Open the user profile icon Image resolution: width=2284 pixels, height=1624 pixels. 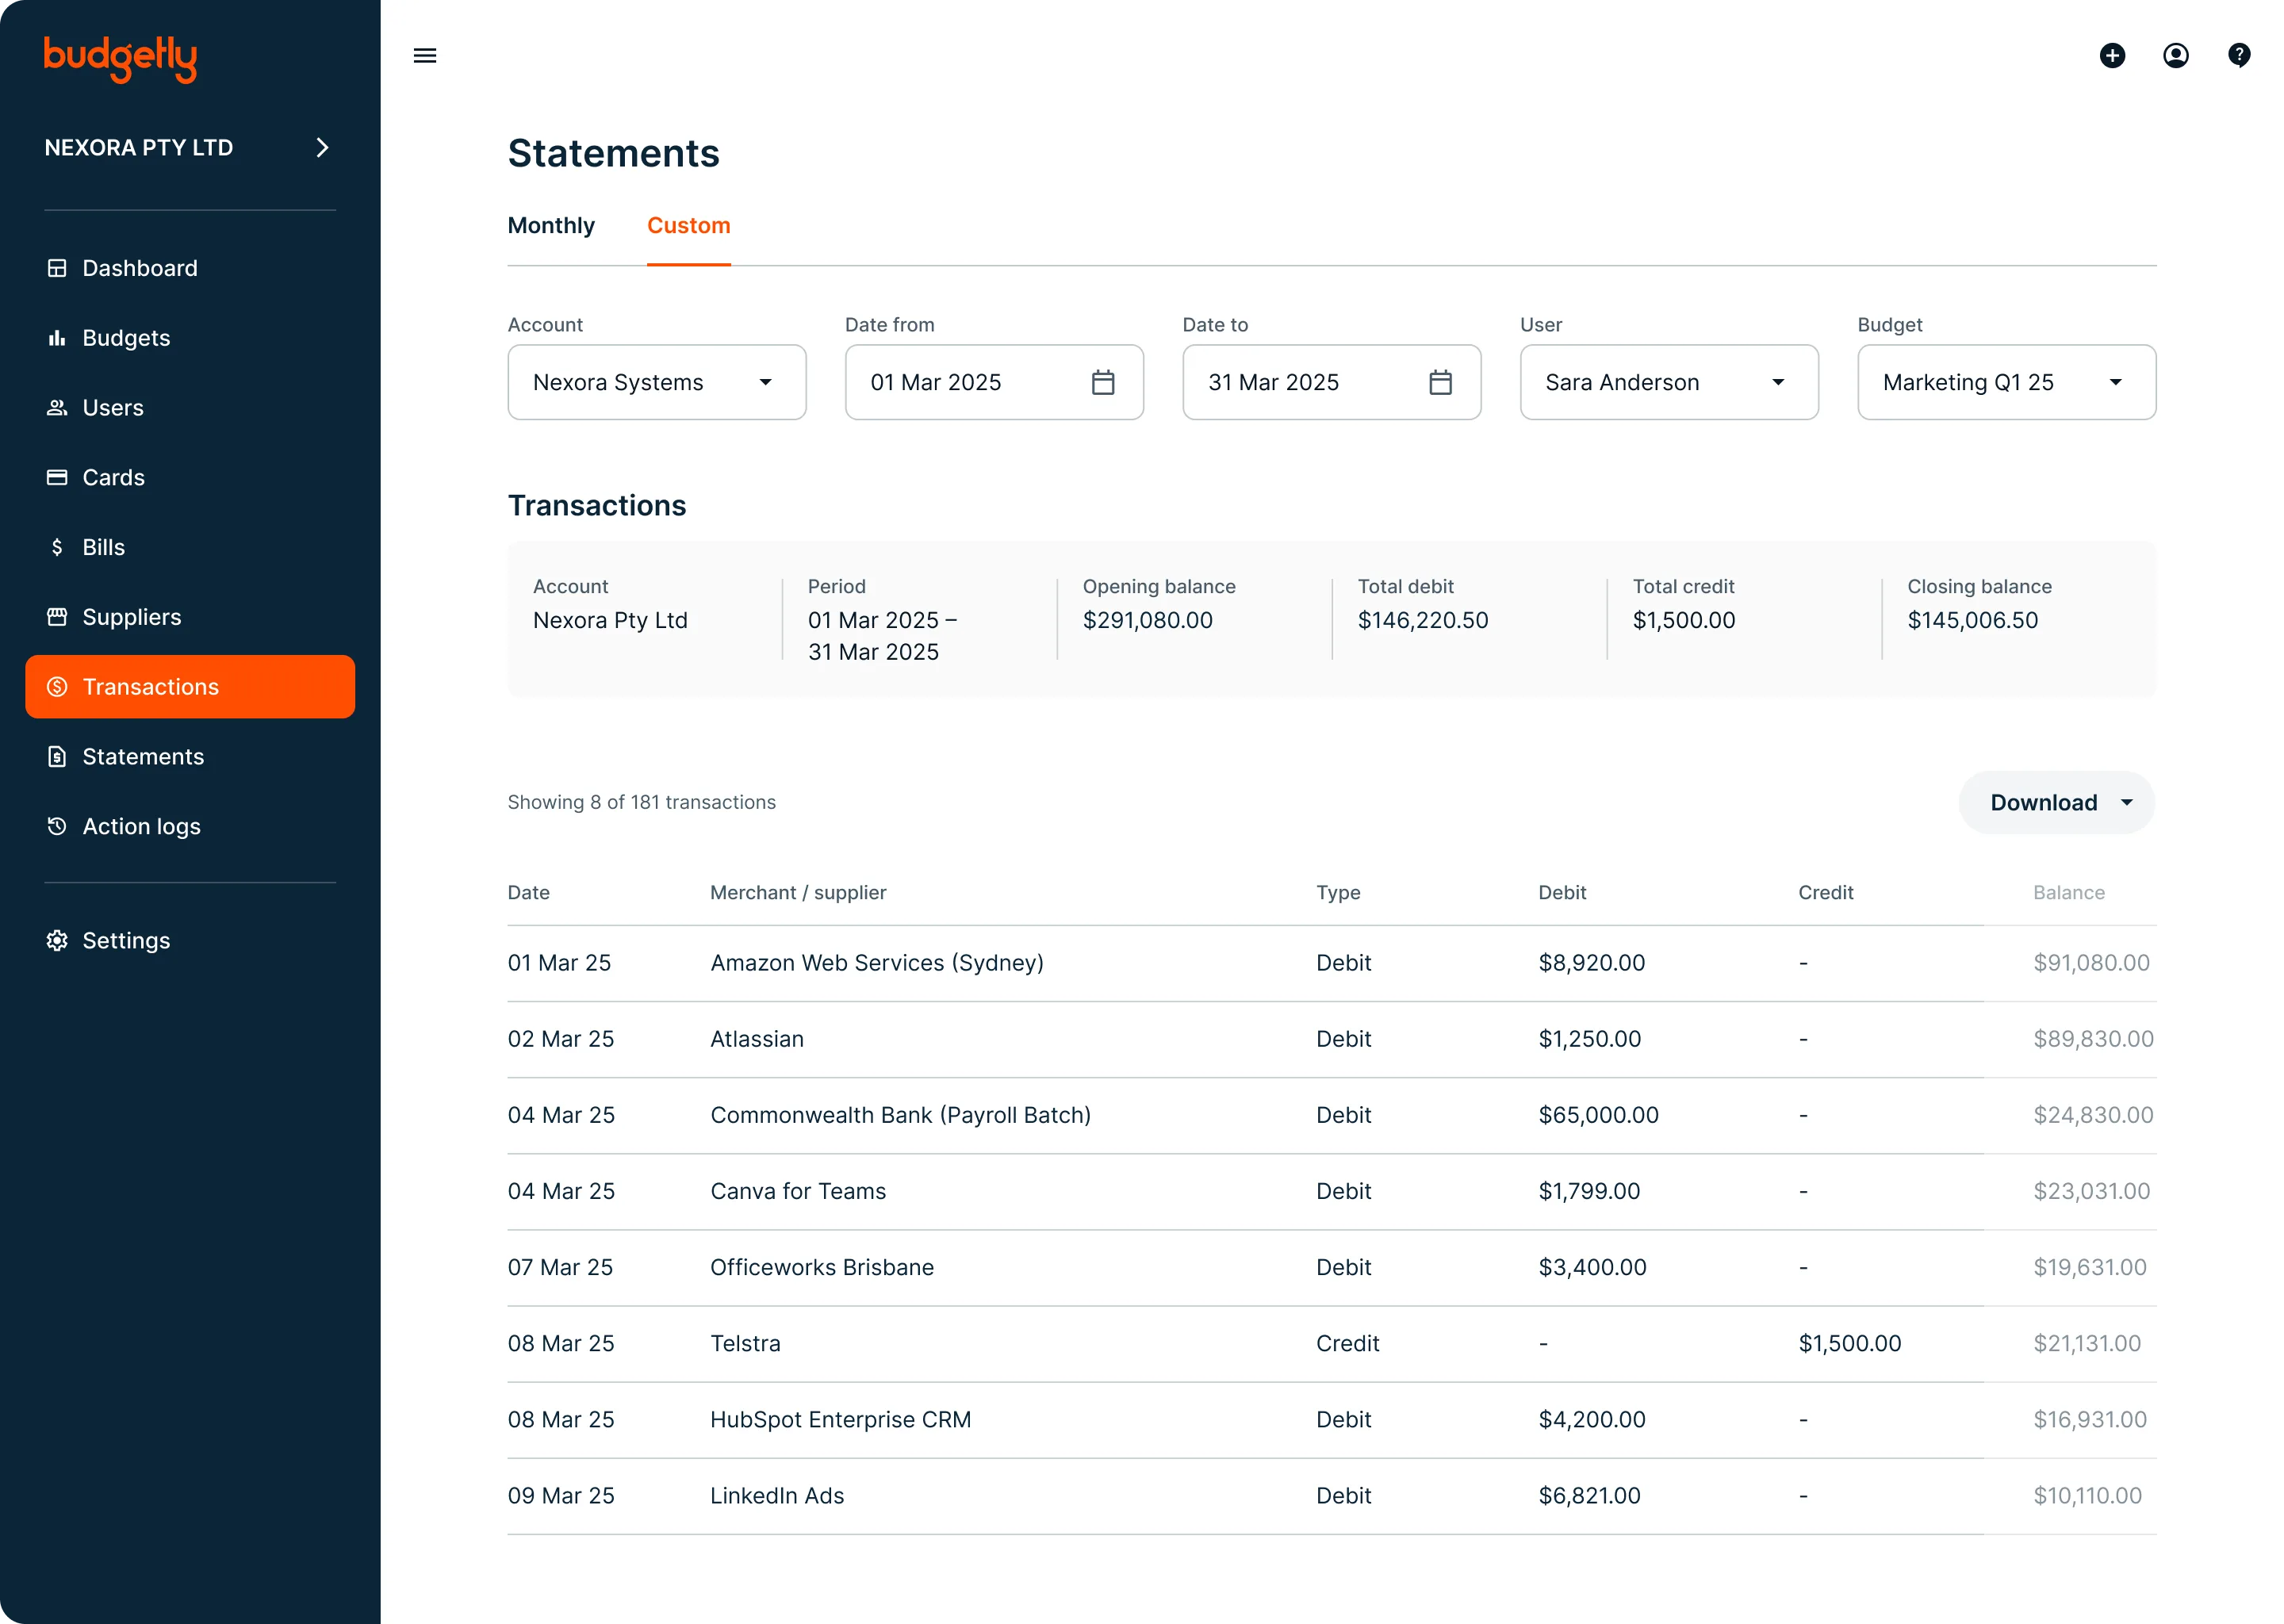[2176, 56]
